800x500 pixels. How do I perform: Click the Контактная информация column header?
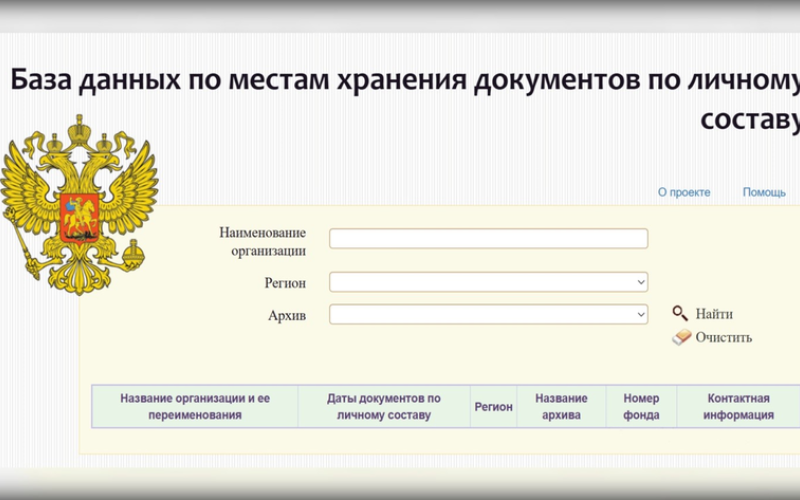point(738,407)
